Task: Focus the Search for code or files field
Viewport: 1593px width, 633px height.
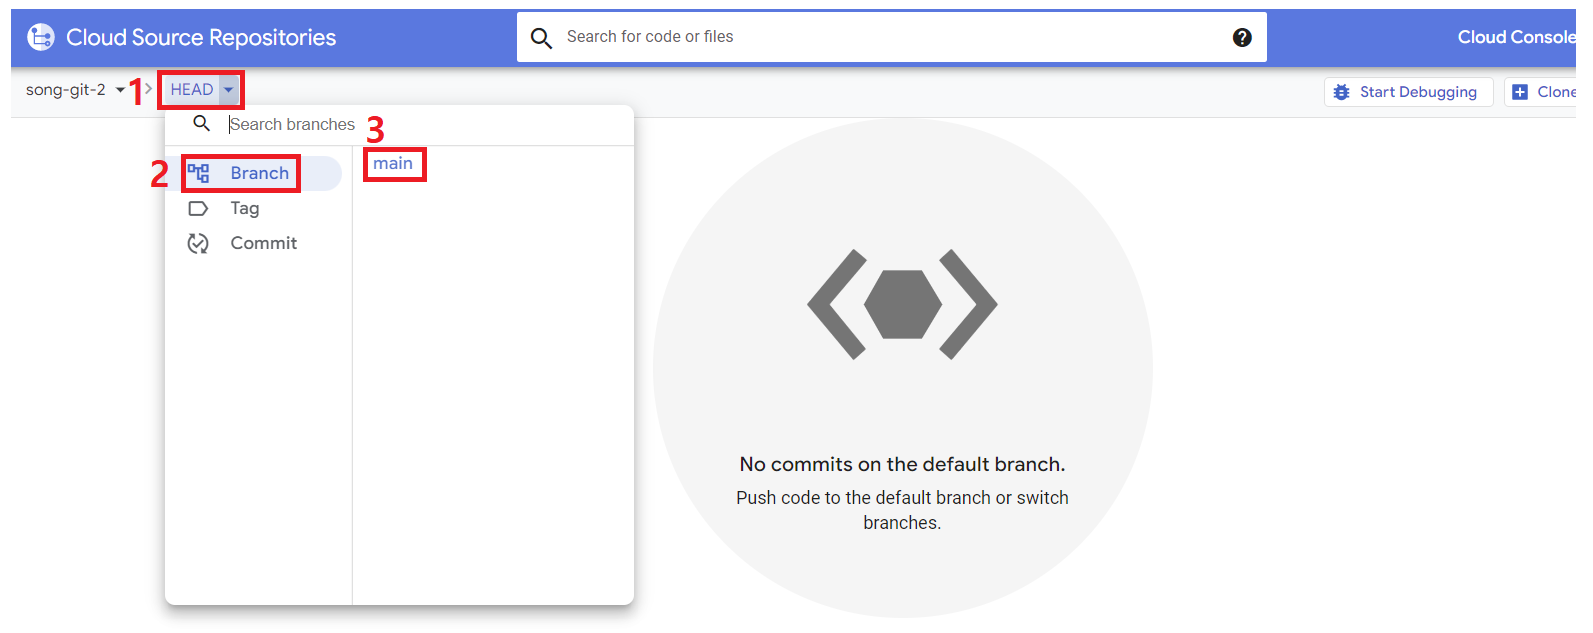Action: click(x=892, y=37)
